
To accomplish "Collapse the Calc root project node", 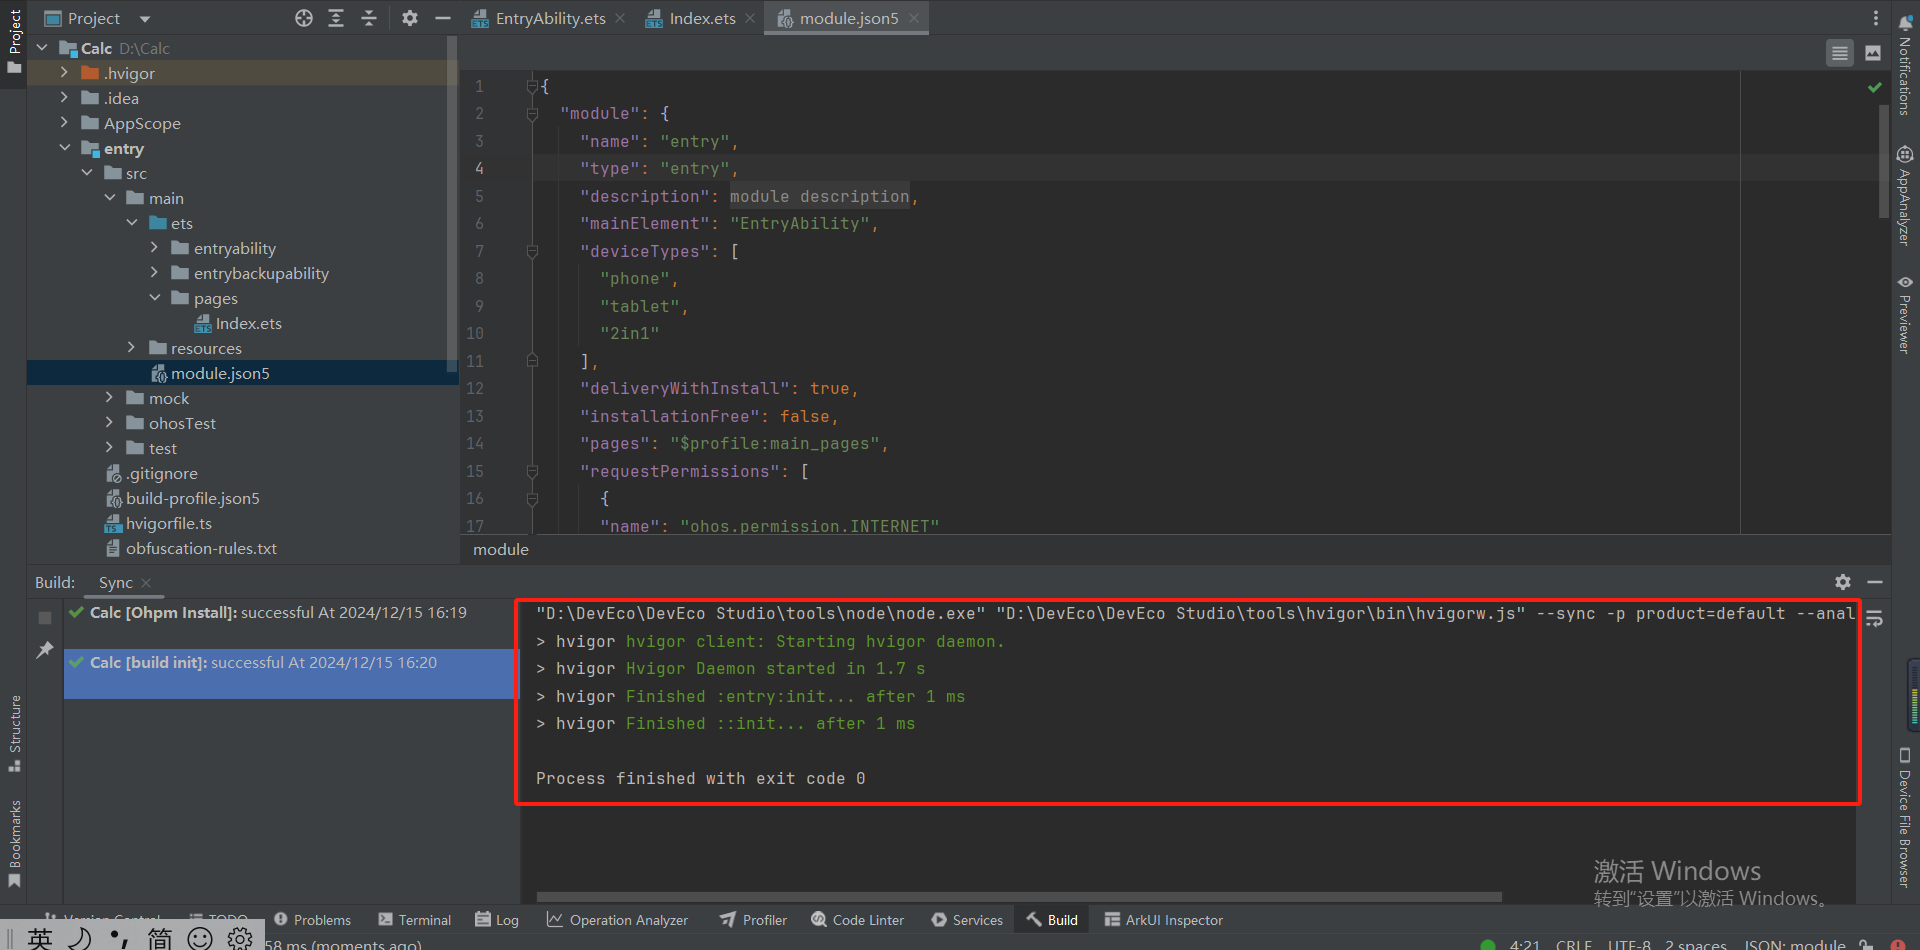I will coord(42,48).
